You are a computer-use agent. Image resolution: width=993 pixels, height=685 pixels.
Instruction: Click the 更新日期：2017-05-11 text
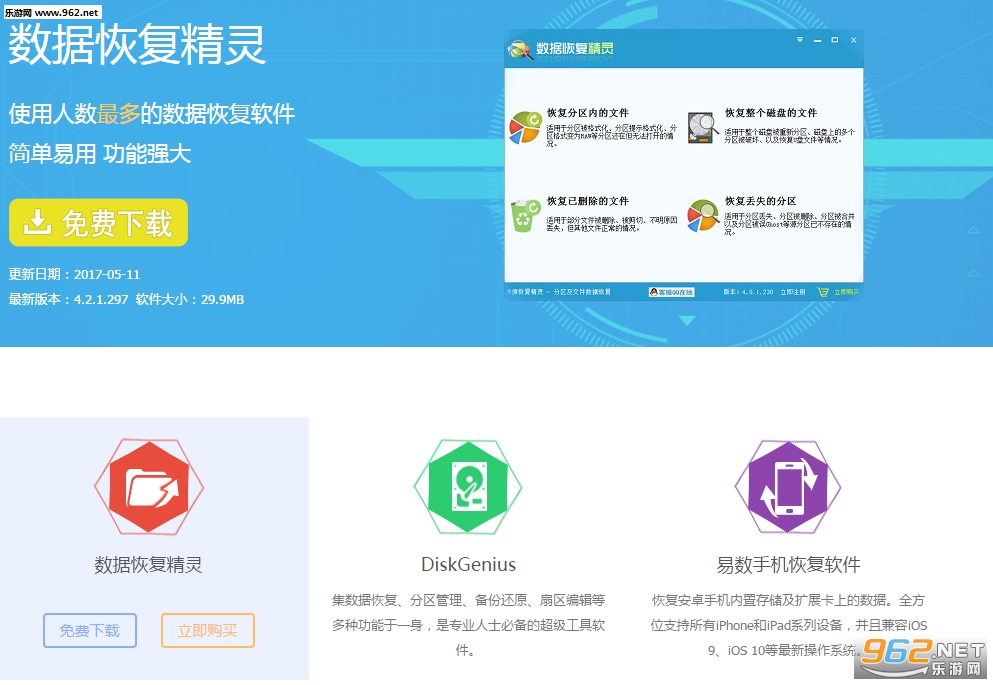pyautogui.click(x=74, y=274)
